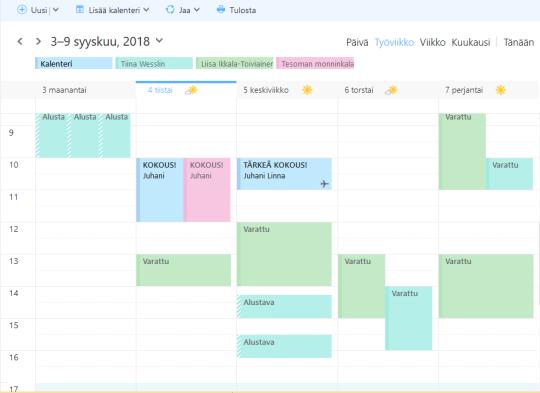Viewport: 540px width, 393px height.
Task: Open Wednesday's Alustava event at 15
Action: click(x=284, y=346)
